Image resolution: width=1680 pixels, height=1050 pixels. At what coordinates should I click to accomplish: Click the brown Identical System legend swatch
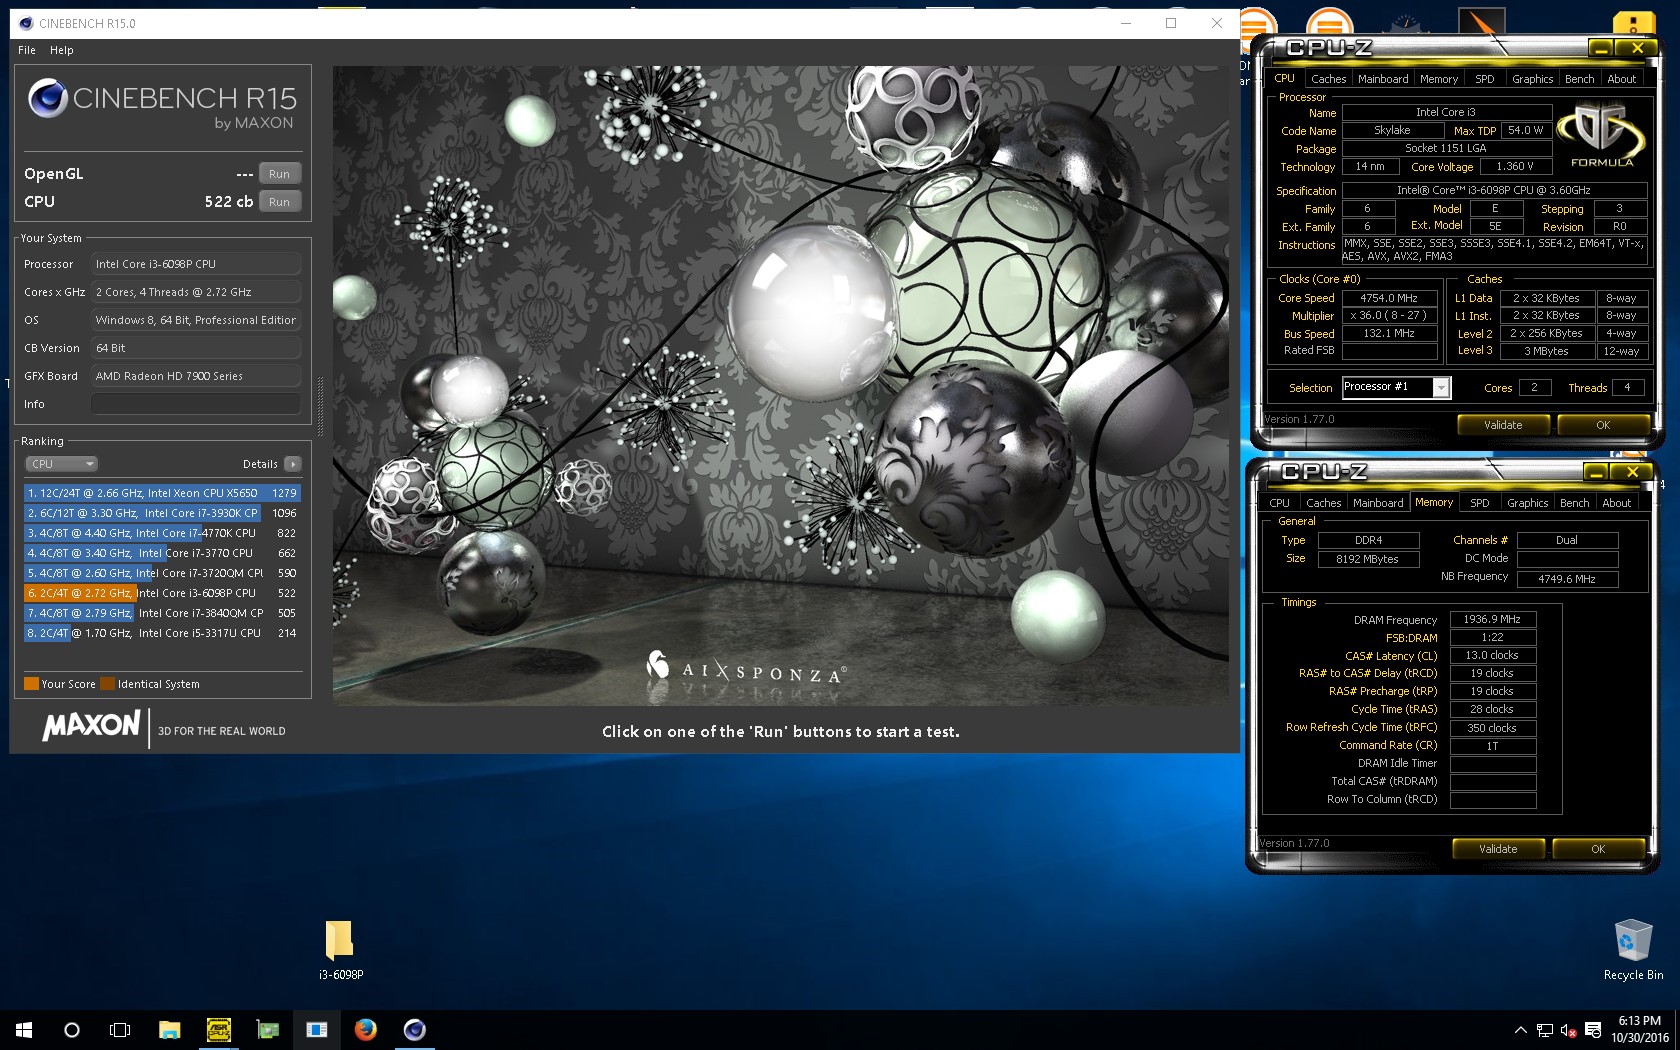(x=108, y=684)
